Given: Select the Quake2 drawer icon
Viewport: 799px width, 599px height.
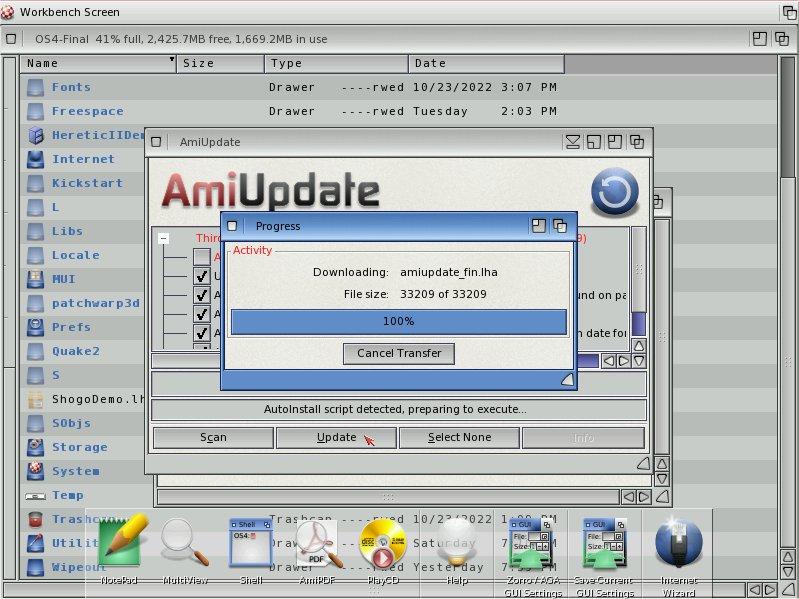Looking at the screenshot, I should point(35,351).
